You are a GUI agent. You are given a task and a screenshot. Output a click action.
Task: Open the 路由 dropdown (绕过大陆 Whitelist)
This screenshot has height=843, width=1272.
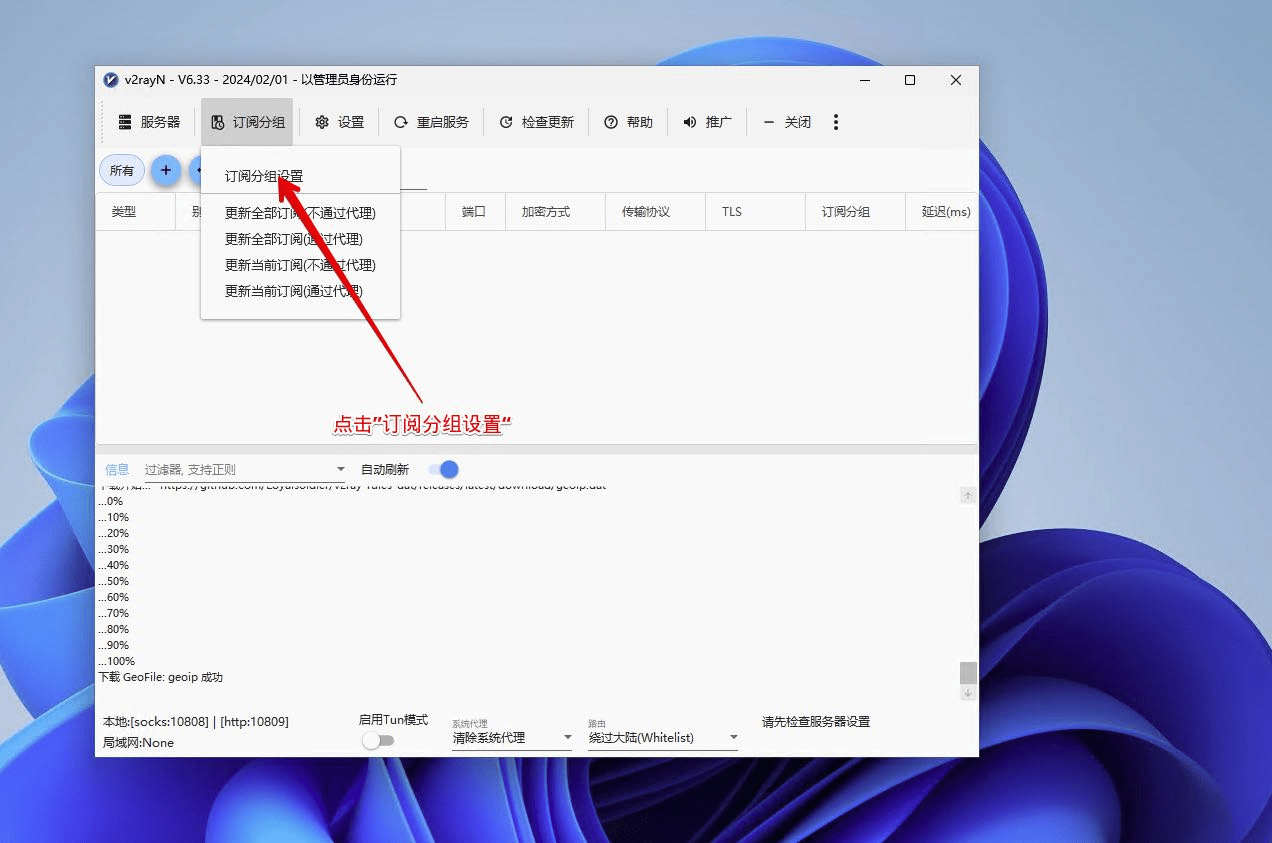tap(663, 738)
